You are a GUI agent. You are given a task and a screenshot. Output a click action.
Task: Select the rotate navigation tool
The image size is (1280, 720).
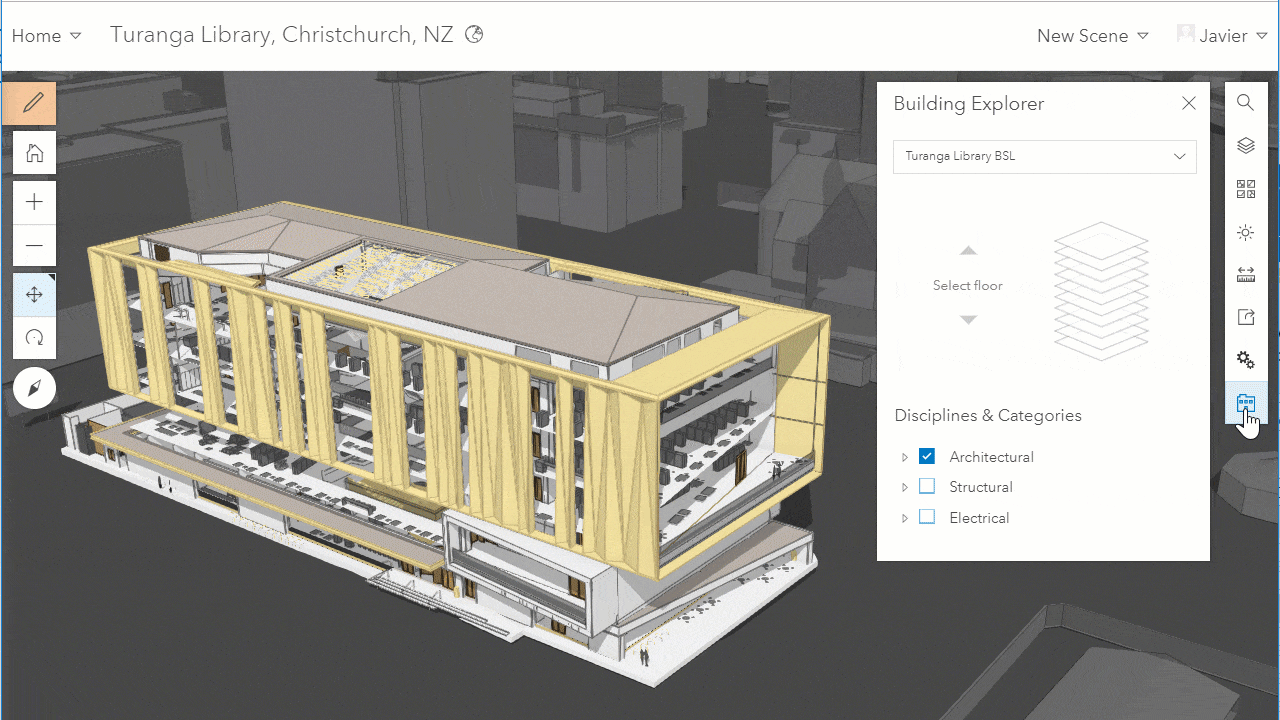(x=34, y=338)
